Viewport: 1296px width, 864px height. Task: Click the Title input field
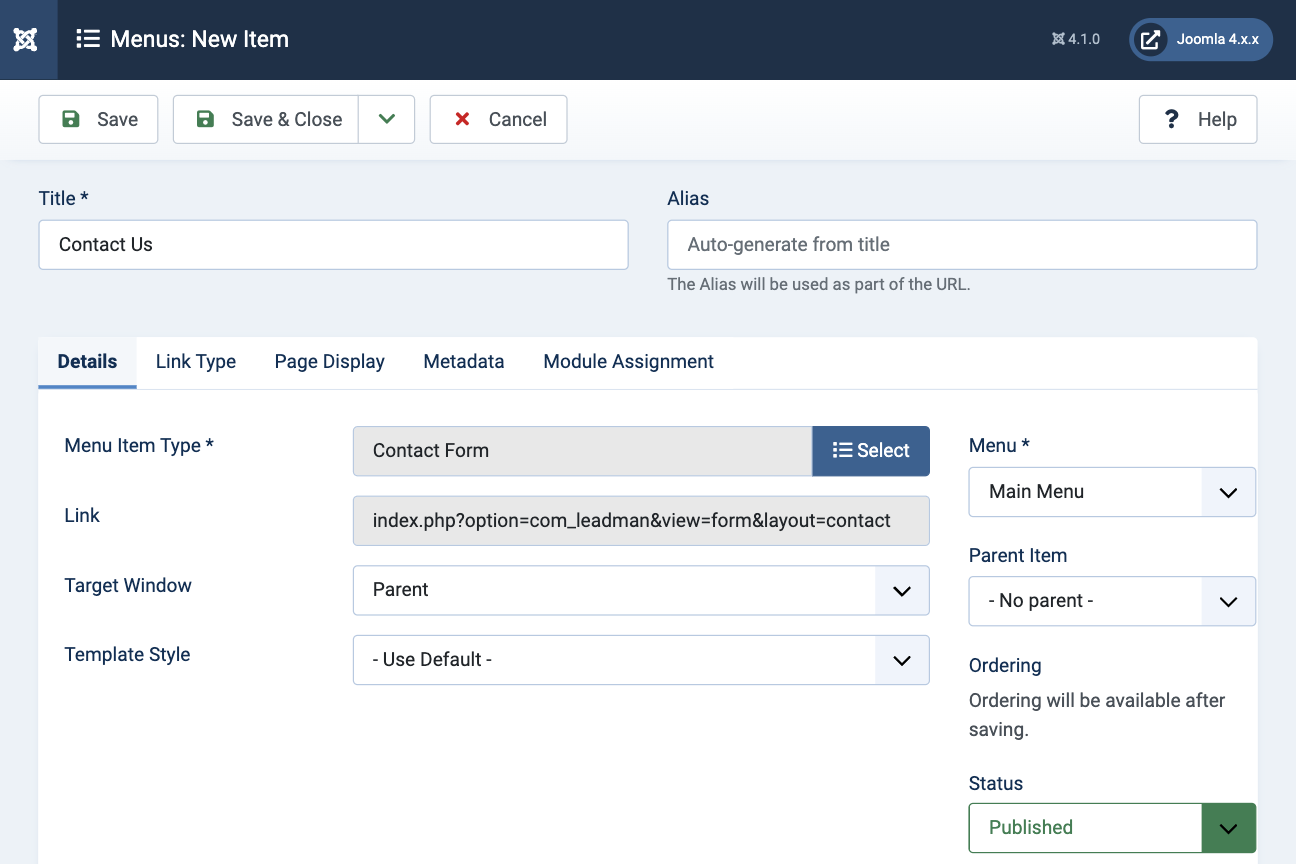click(333, 245)
